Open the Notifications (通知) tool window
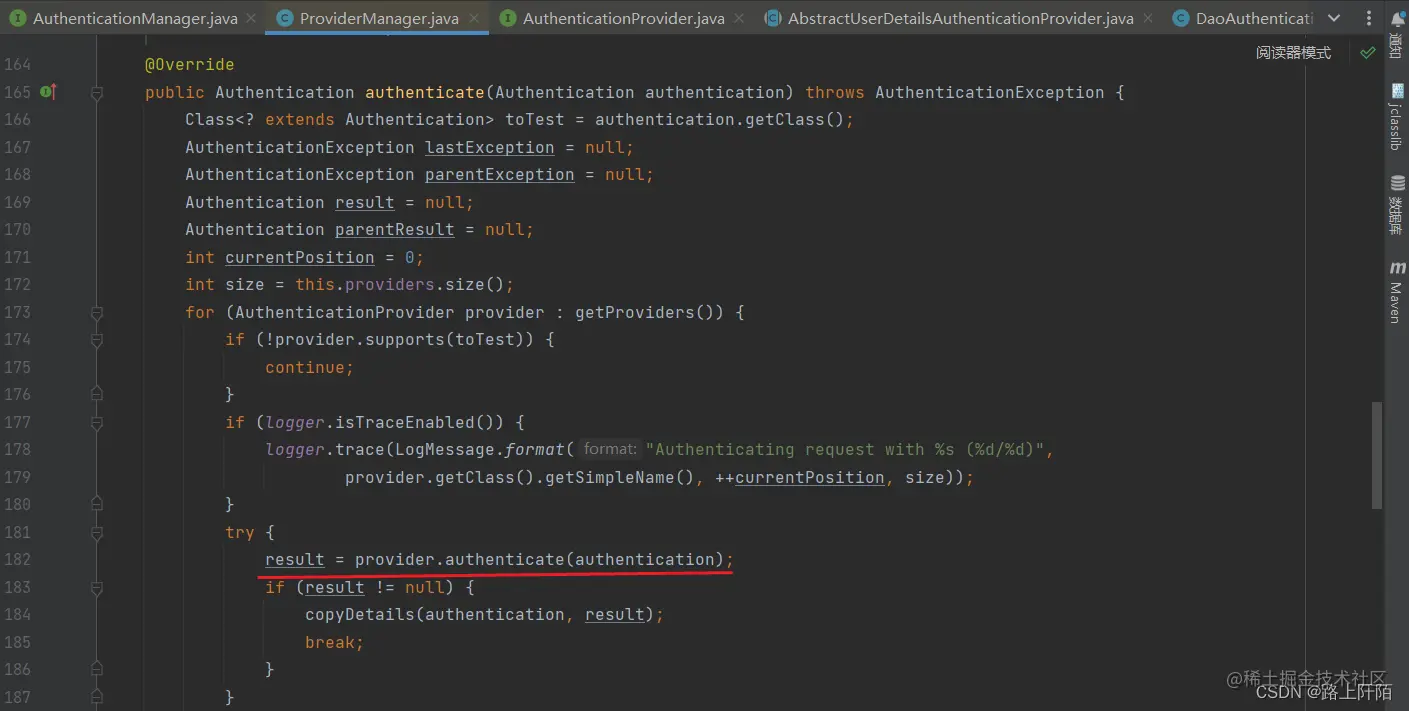 [x=1396, y=33]
